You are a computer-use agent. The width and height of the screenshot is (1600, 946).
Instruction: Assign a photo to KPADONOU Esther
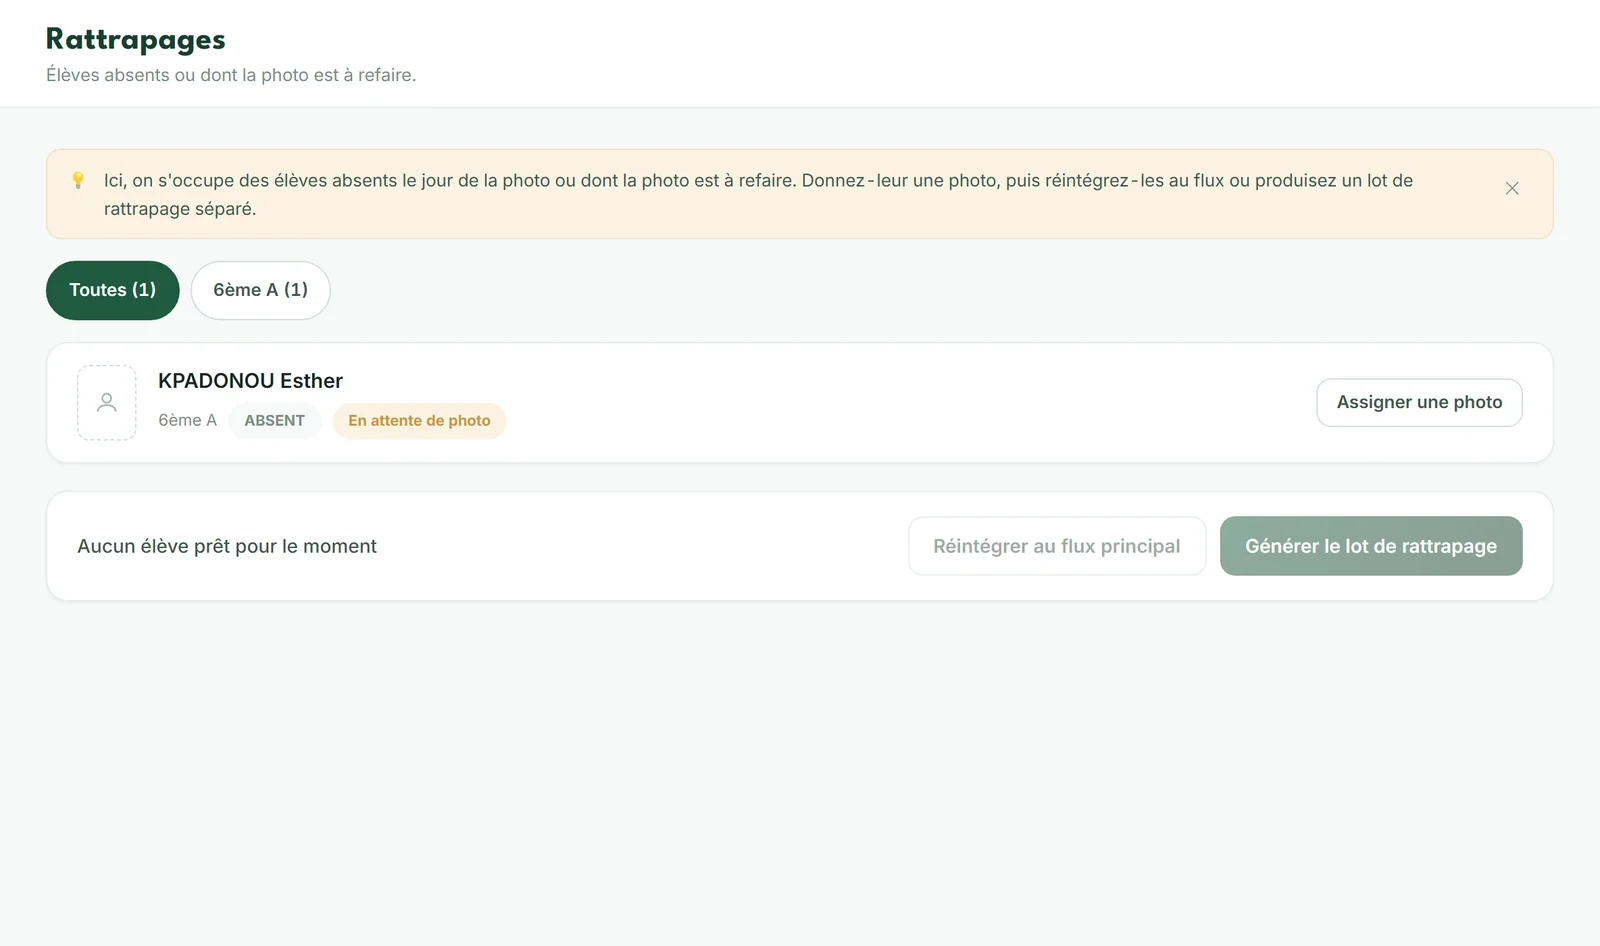[1419, 402]
